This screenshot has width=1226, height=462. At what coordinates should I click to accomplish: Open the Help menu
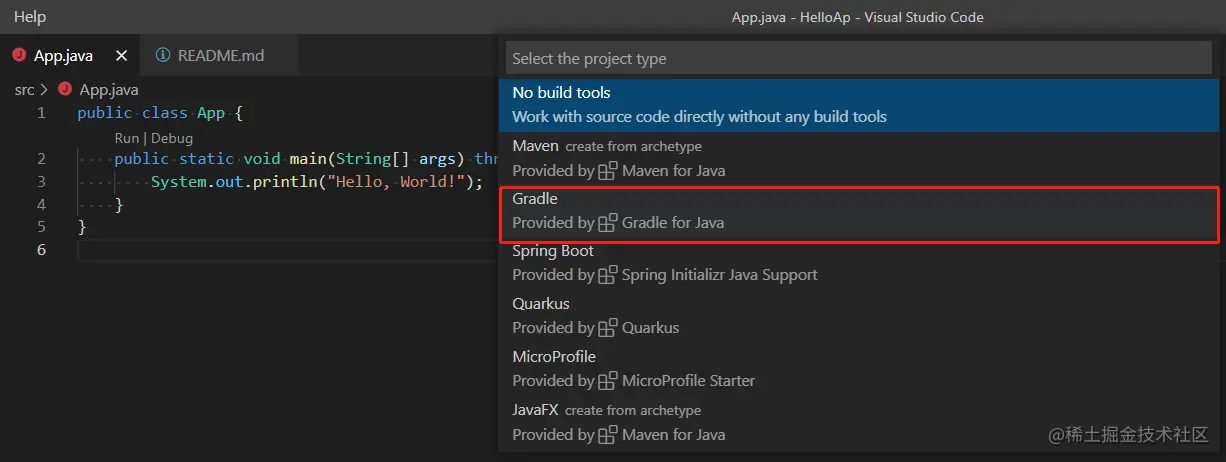30,17
